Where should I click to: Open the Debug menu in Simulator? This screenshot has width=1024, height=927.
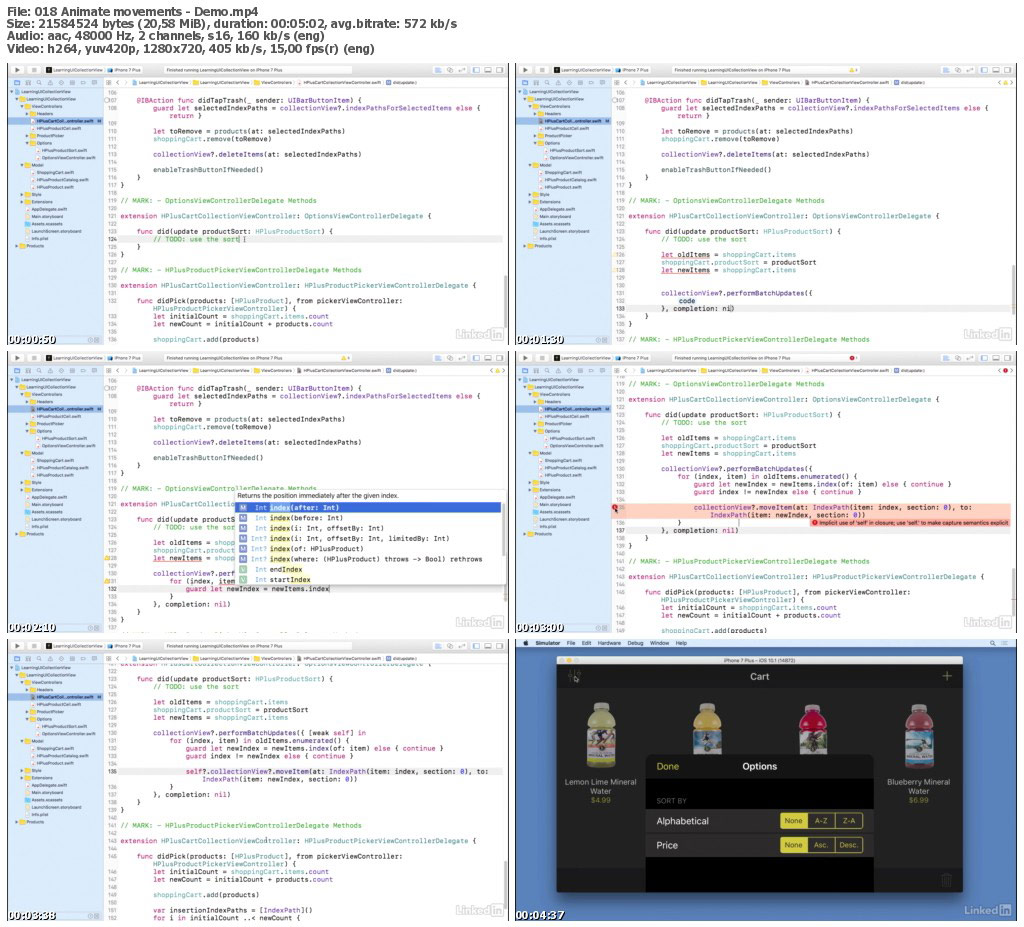635,643
